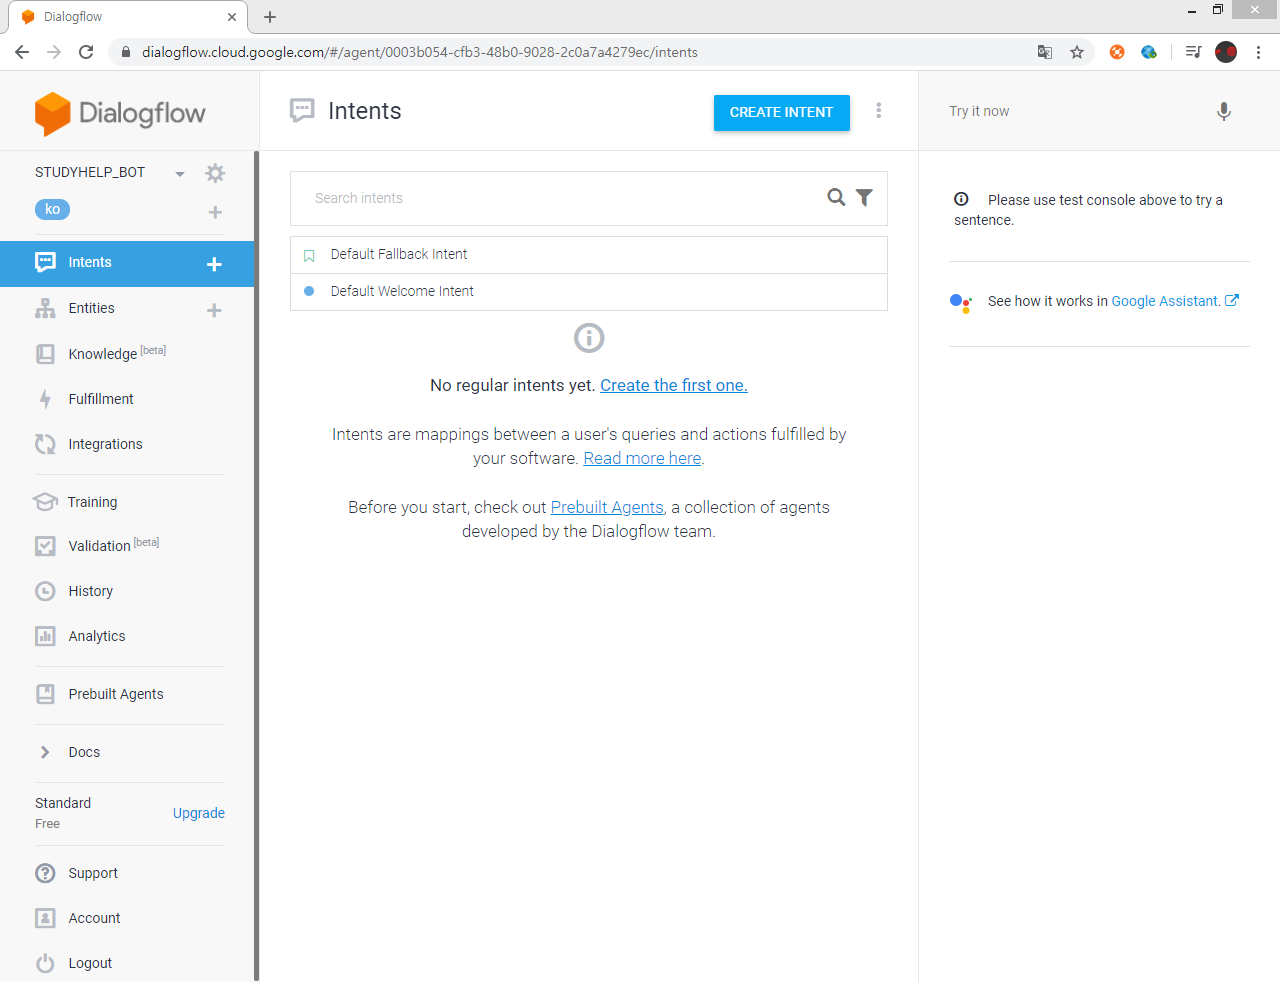Add entity via sidebar plus icon
Image resolution: width=1280 pixels, height=982 pixels.
[x=214, y=310]
